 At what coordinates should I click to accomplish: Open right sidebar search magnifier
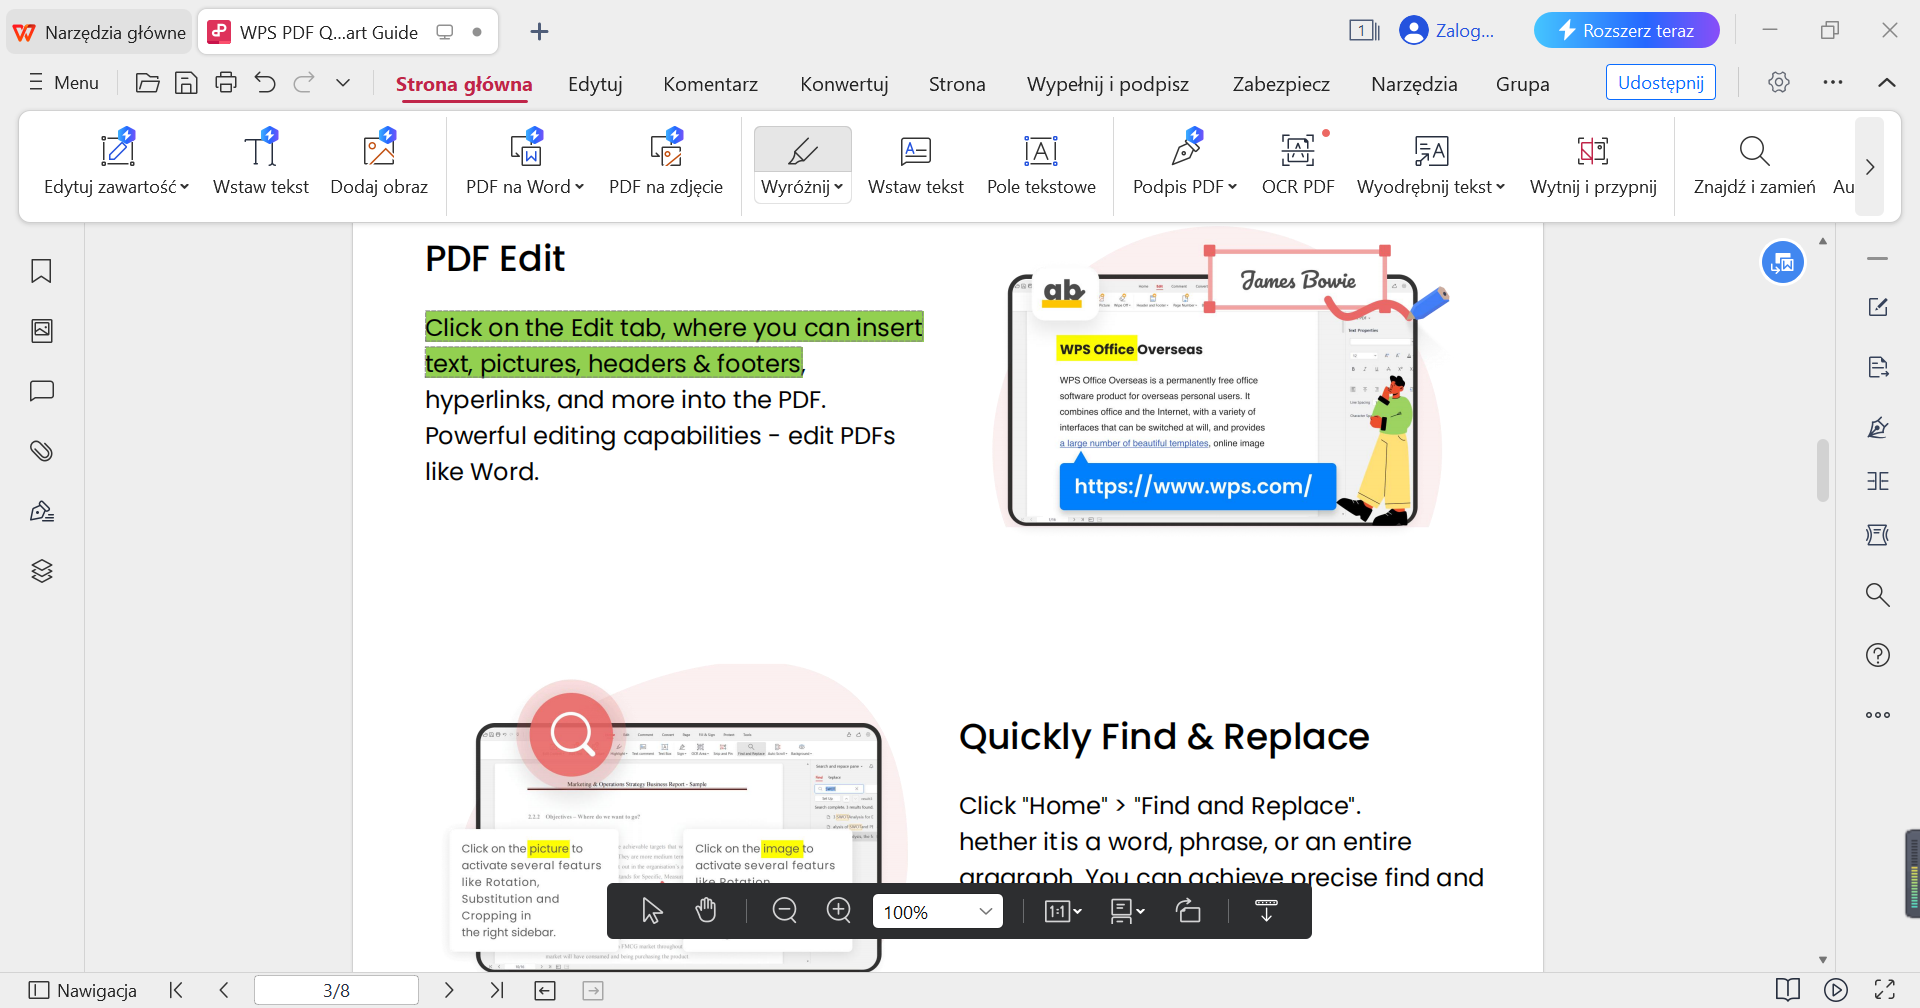[1878, 595]
